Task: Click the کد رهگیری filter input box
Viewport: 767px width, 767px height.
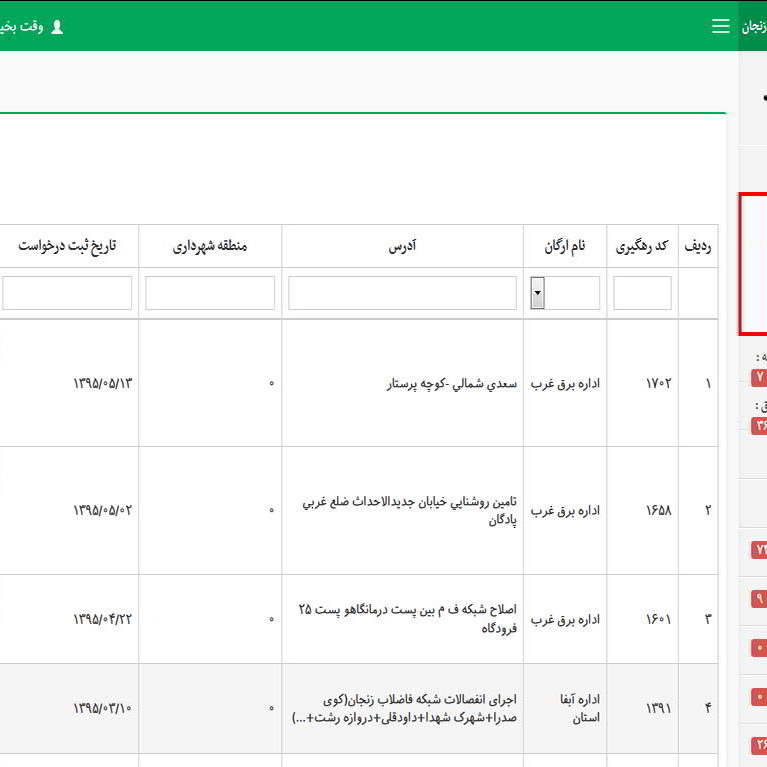Action: click(x=642, y=293)
